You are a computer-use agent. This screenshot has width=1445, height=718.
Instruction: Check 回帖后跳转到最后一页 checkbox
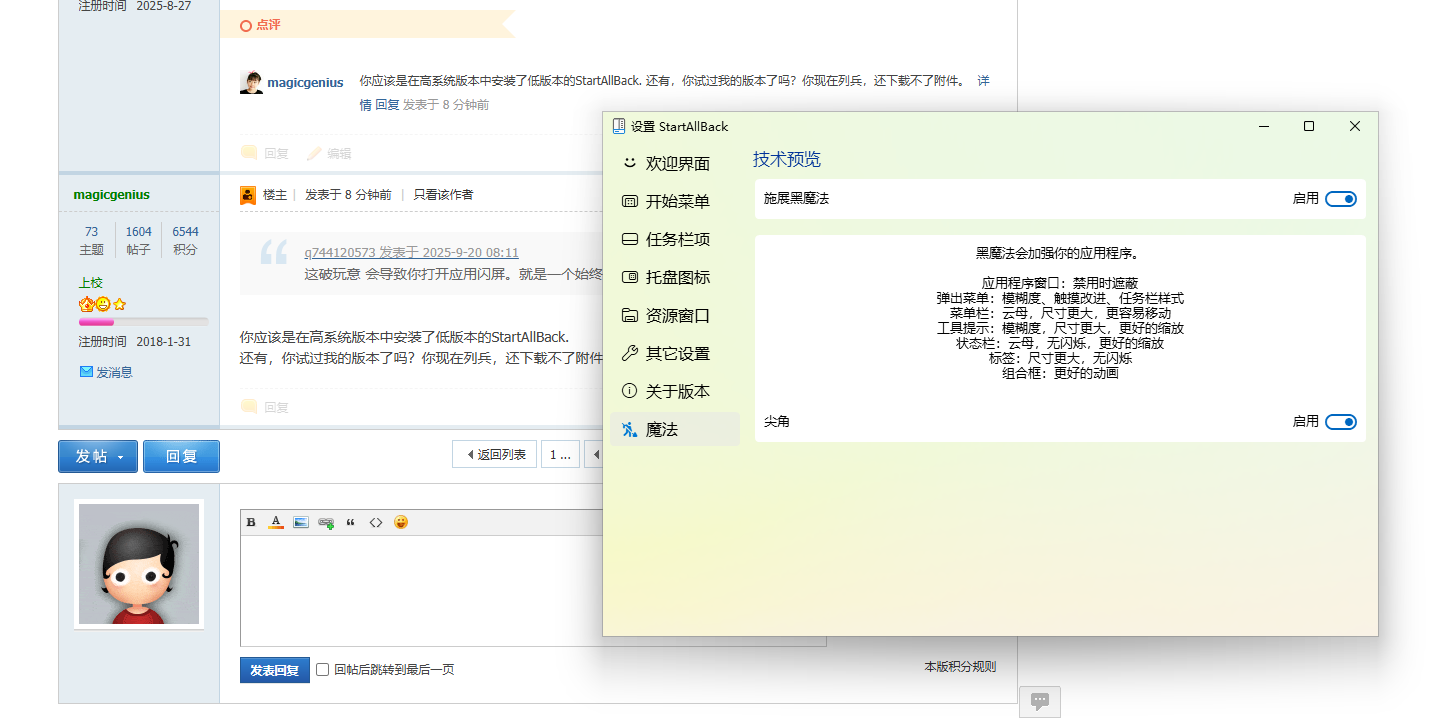(x=322, y=669)
